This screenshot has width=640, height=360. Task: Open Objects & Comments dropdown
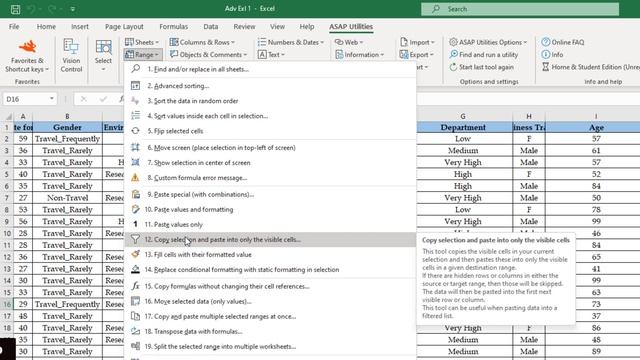coord(209,54)
